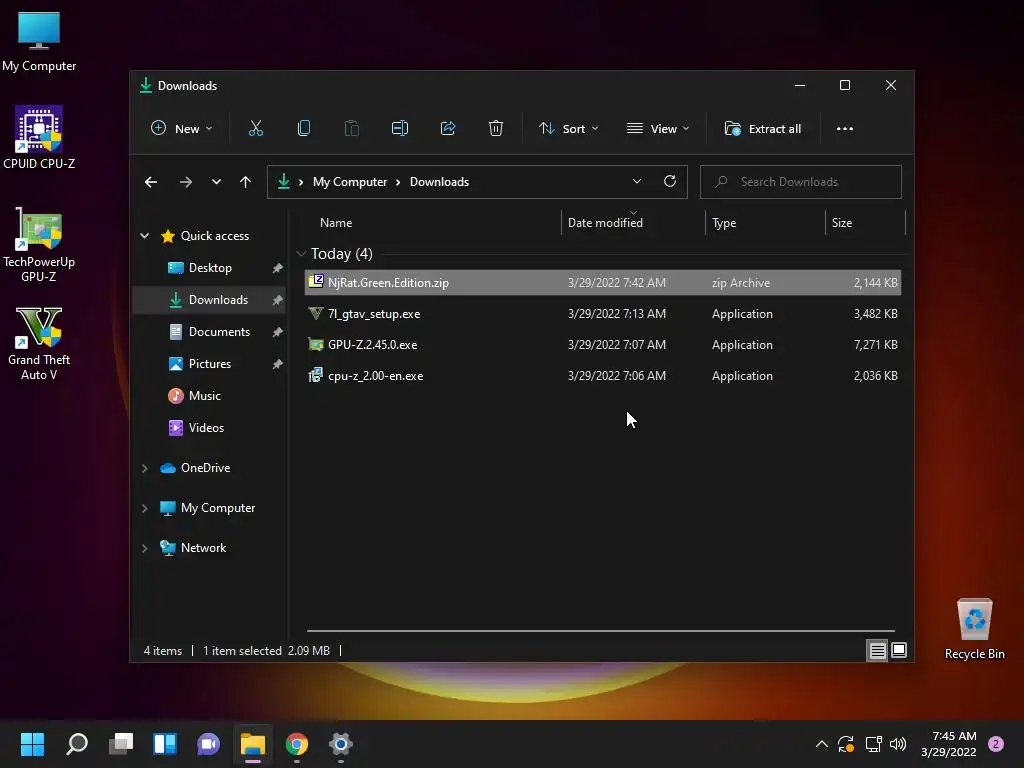Click the Delete trash can icon

click(496, 129)
